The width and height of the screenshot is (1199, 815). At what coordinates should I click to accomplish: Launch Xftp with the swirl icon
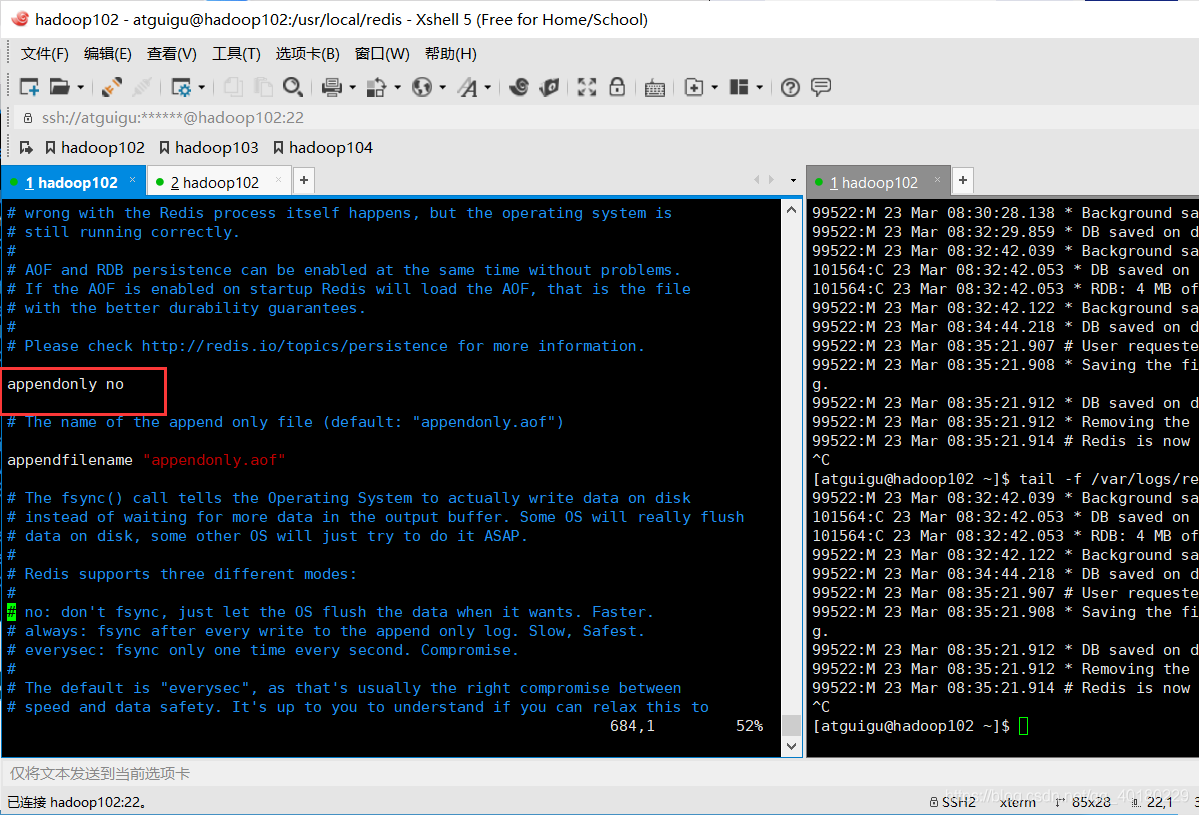(x=518, y=87)
